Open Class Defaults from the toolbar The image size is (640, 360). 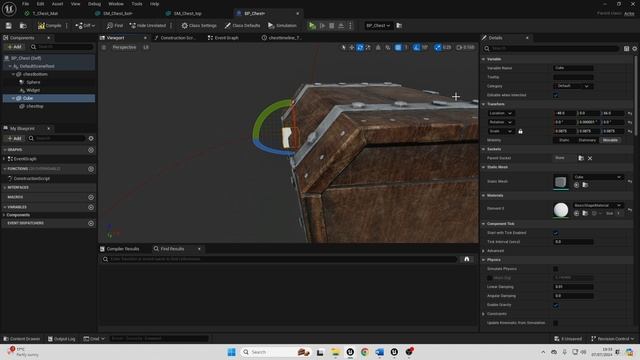[x=242, y=25]
